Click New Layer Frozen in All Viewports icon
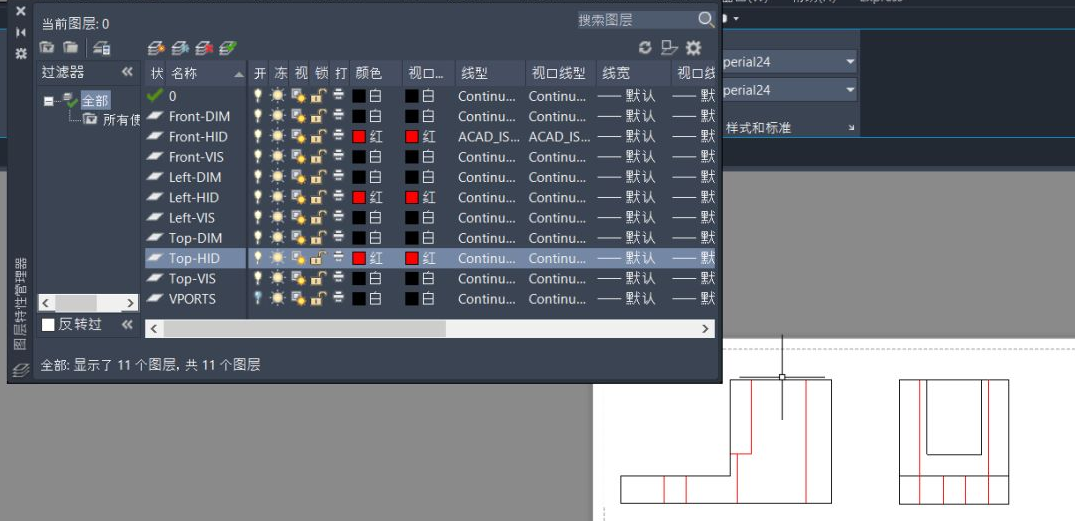 coord(180,48)
